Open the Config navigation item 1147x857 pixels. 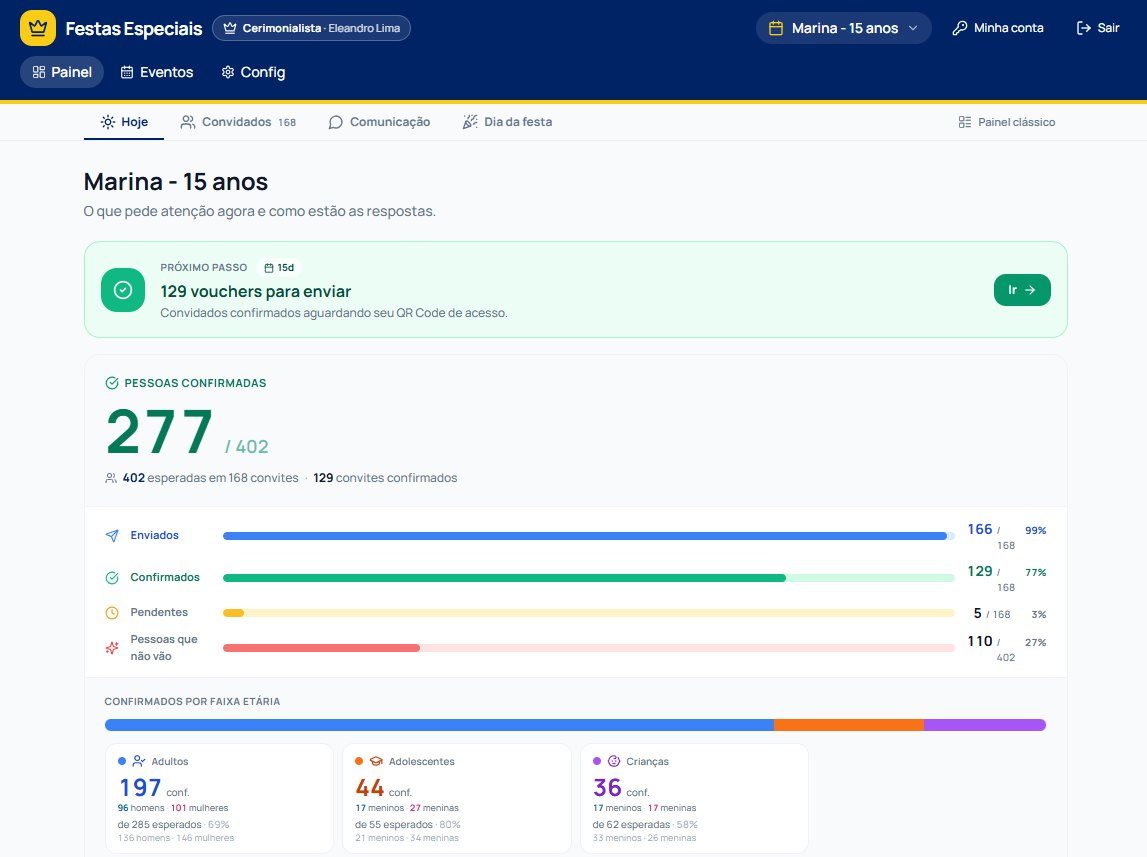point(253,72)
